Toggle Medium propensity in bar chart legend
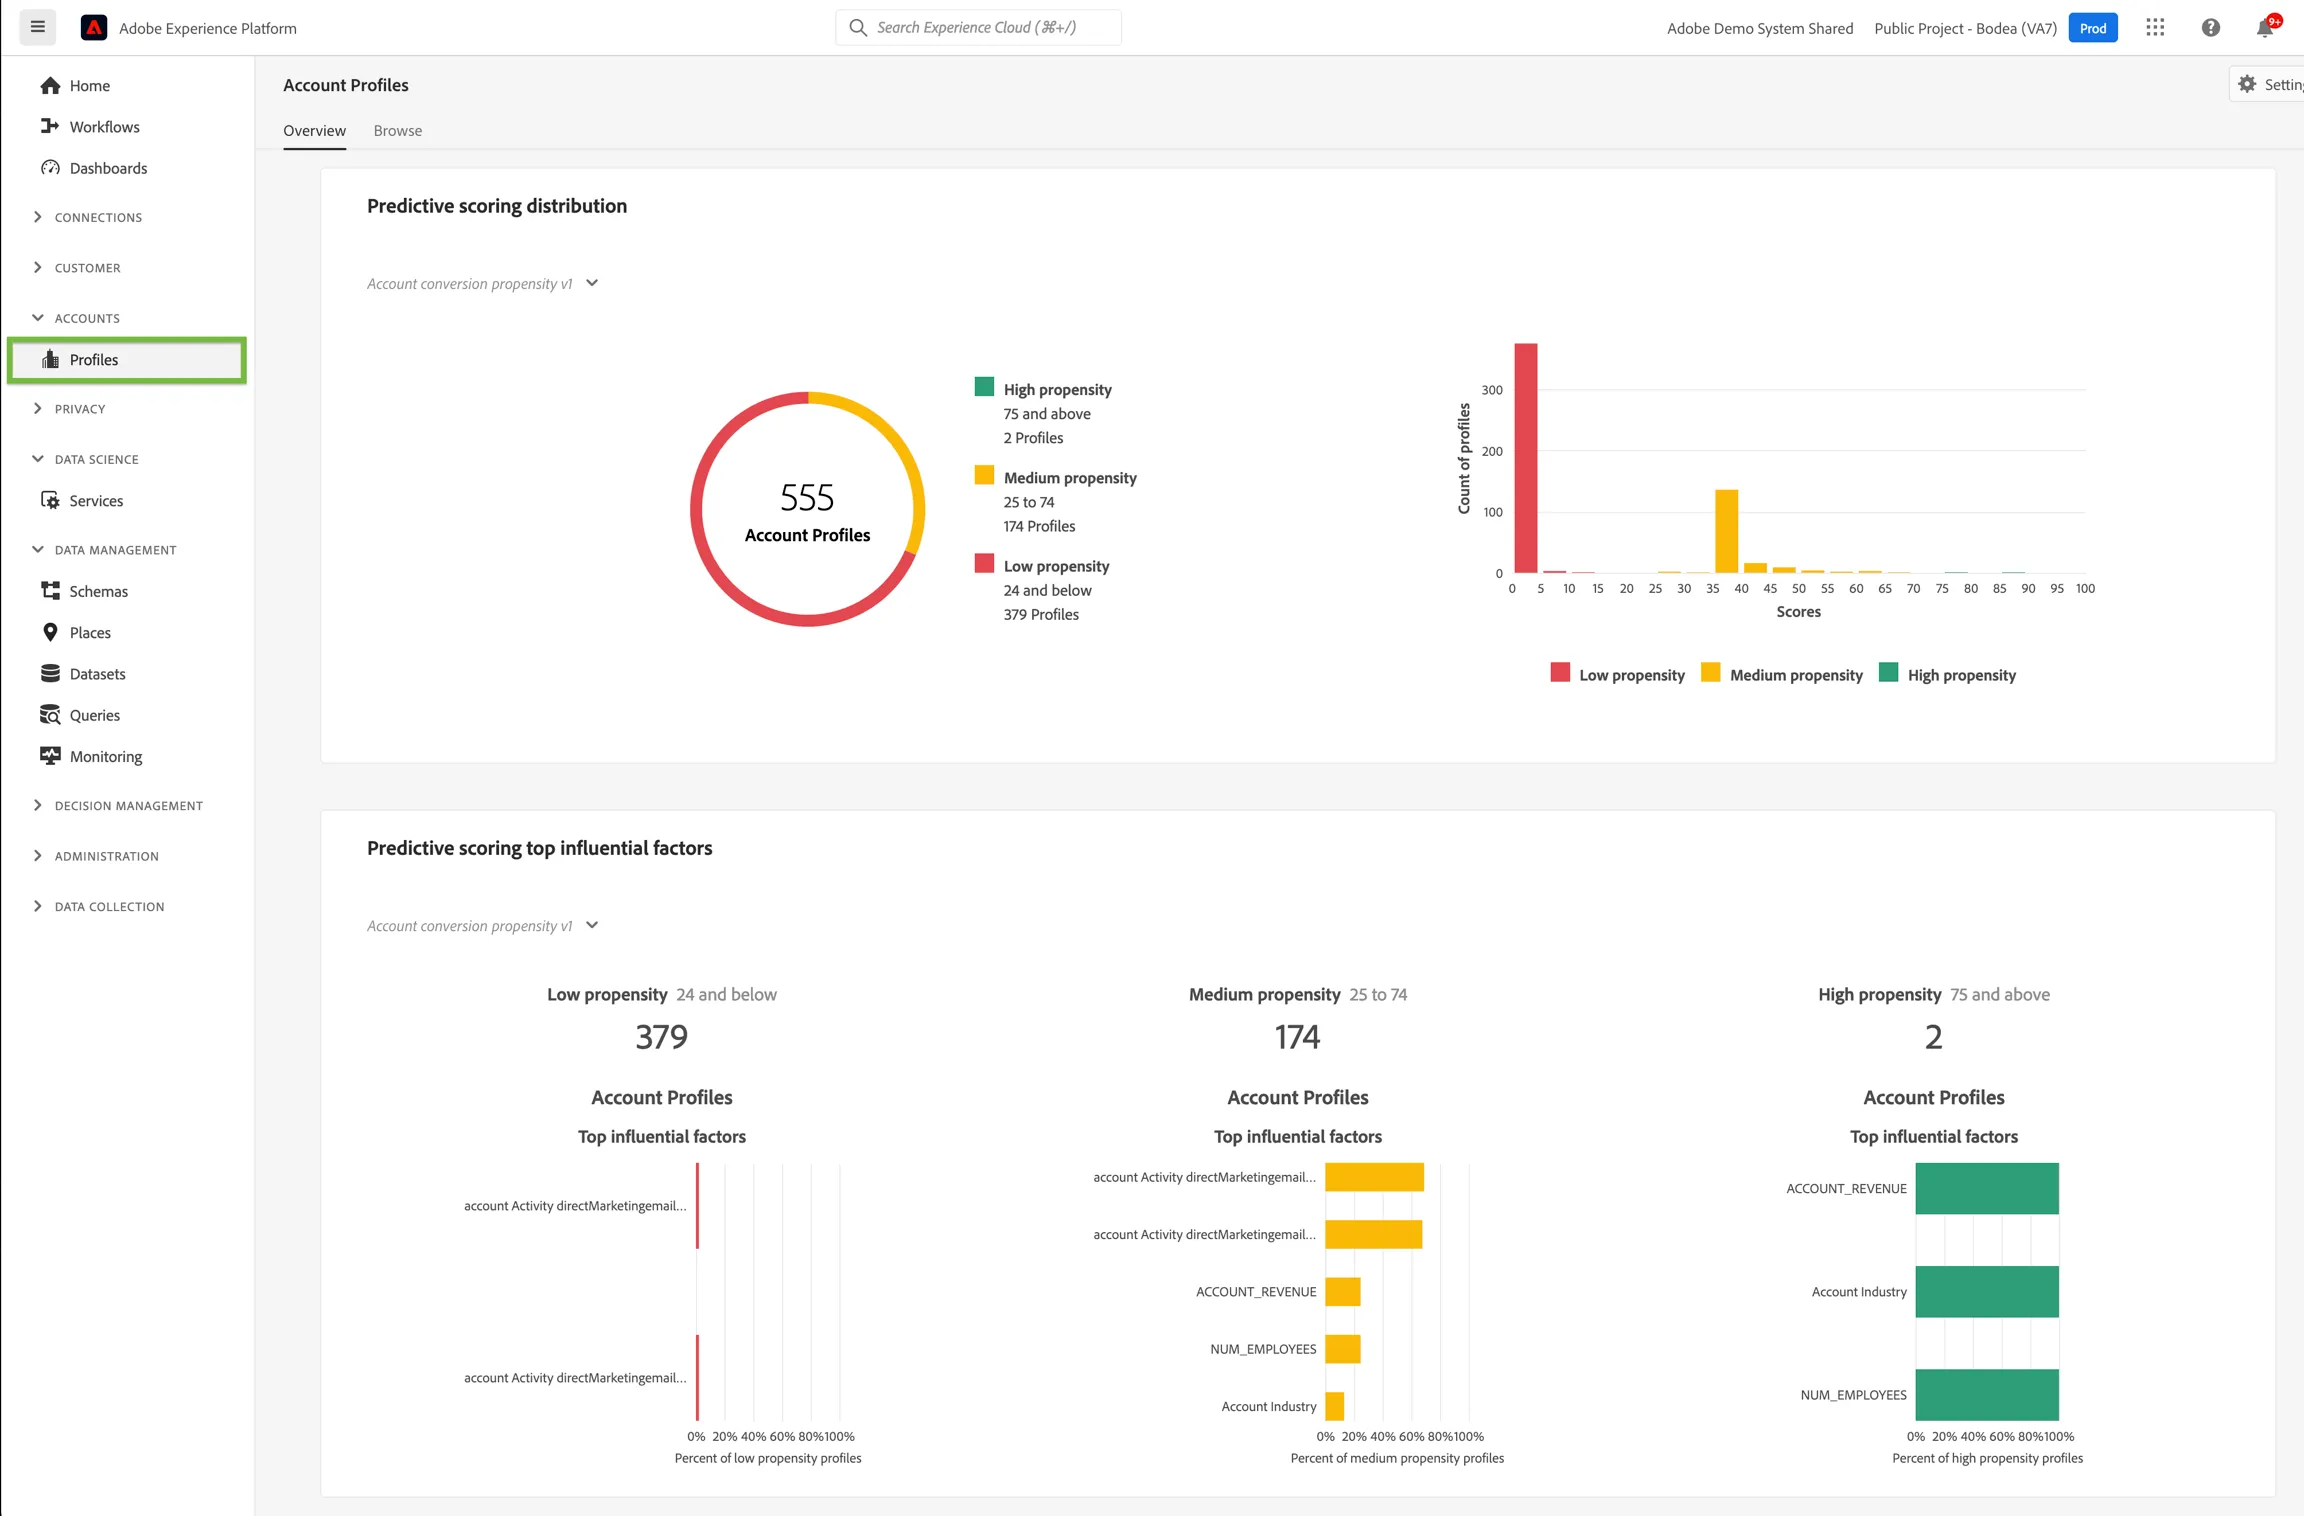Image resolution: width=2304 pixels, height=1516 pixels. pyautogui.click(x=1781, y=675)
